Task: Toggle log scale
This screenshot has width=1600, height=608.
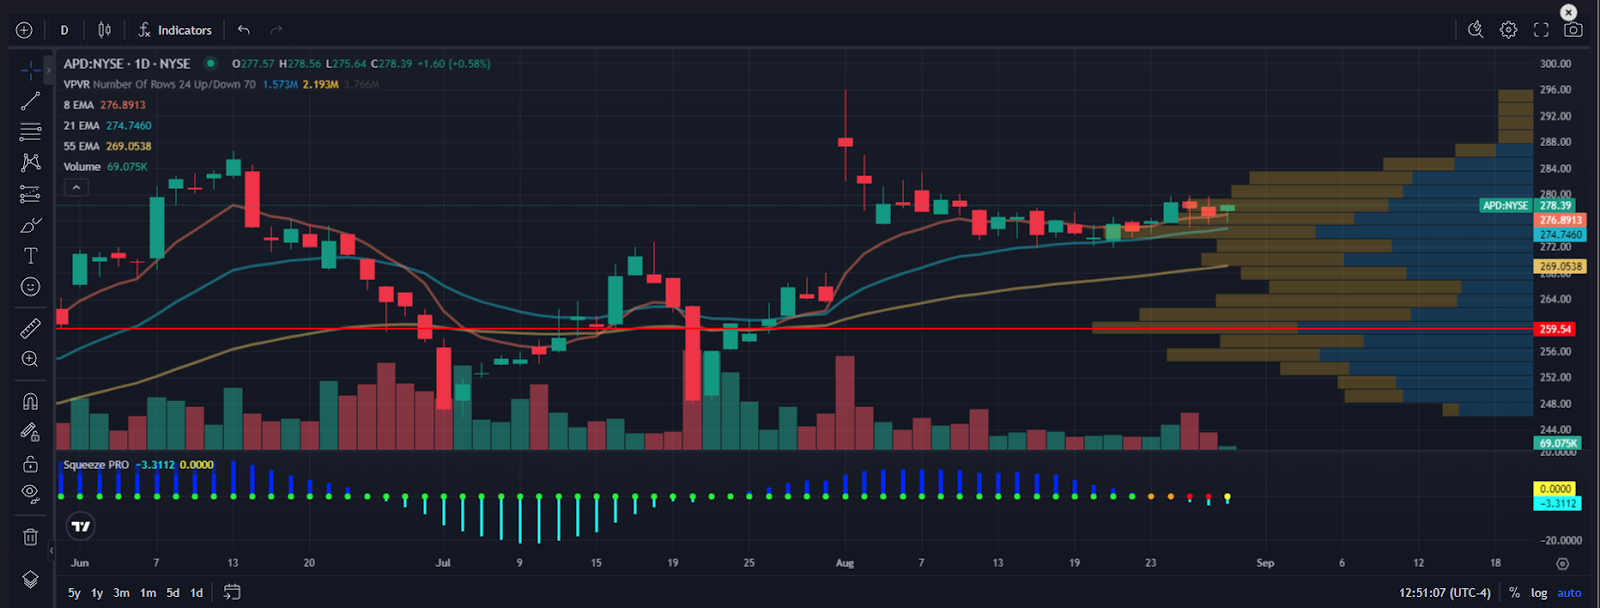Action: tap(1539, 593)
